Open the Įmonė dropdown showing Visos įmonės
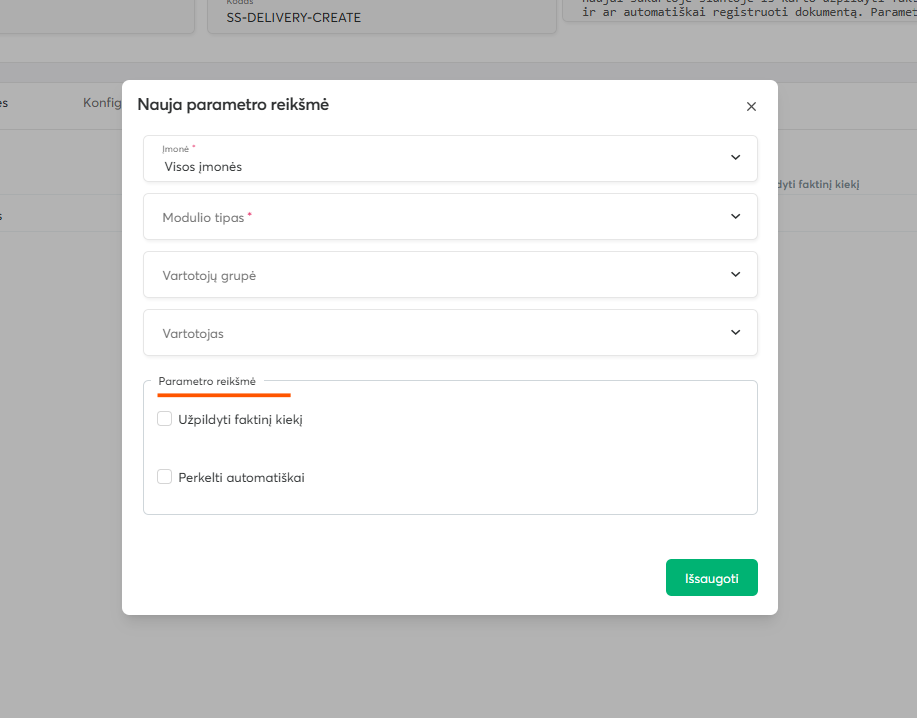This screenshot has width=917, height=718. tap(440, 159)
